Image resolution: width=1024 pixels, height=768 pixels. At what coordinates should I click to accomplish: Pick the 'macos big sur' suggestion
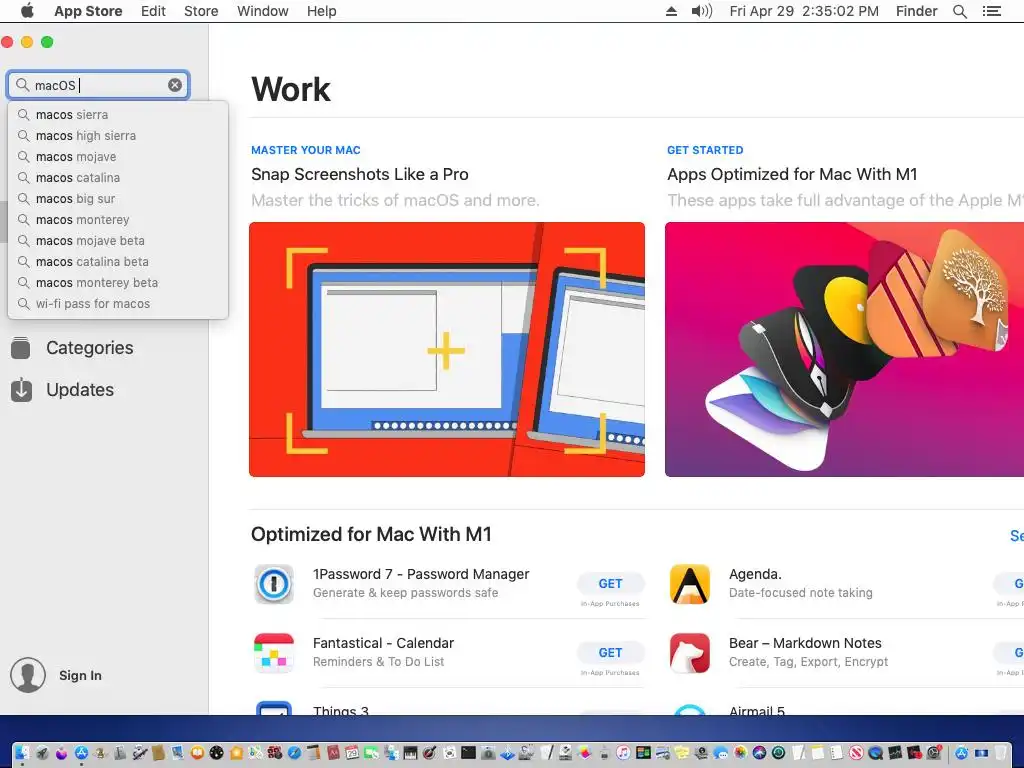click(x=118, y=199)
